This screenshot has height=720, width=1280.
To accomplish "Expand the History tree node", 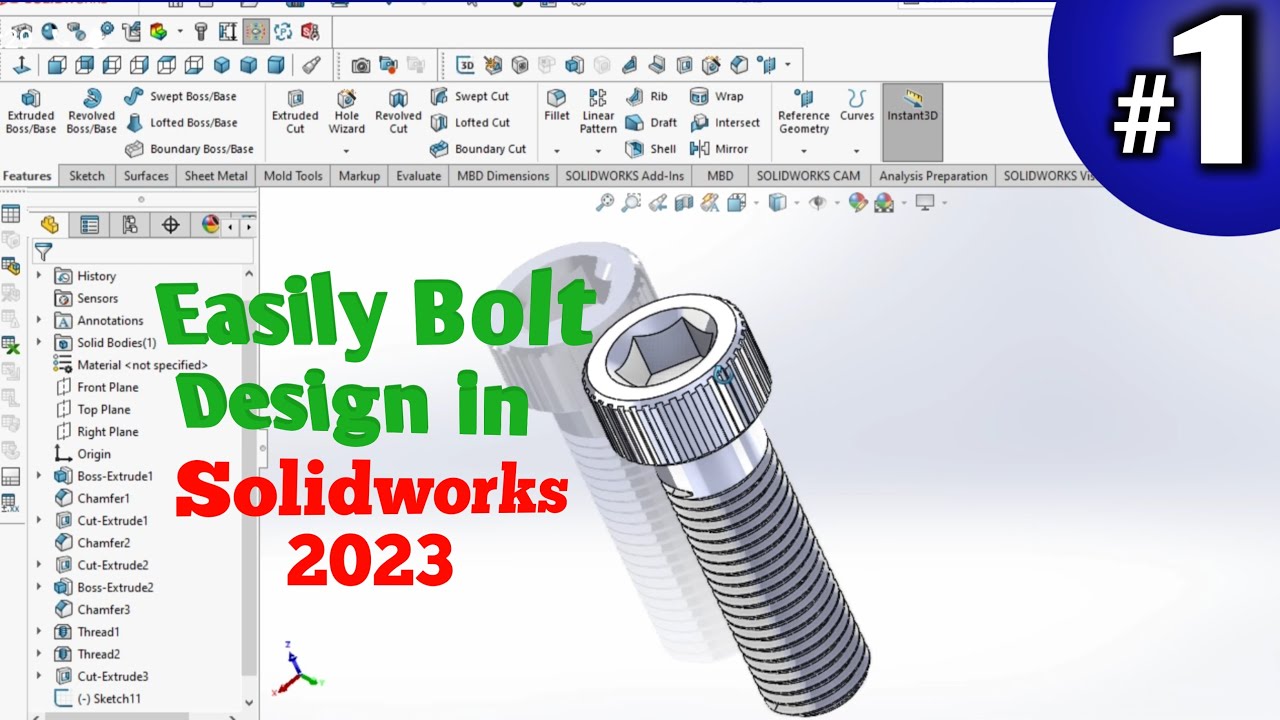I will click(x=39, y=276).
